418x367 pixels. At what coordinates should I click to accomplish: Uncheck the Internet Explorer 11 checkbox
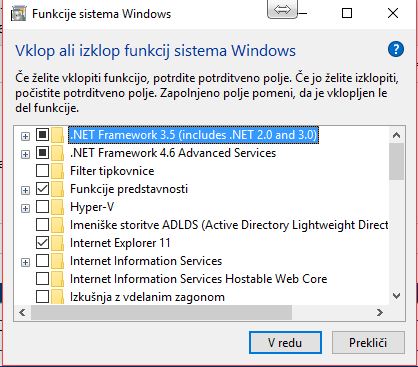(42, 243)
